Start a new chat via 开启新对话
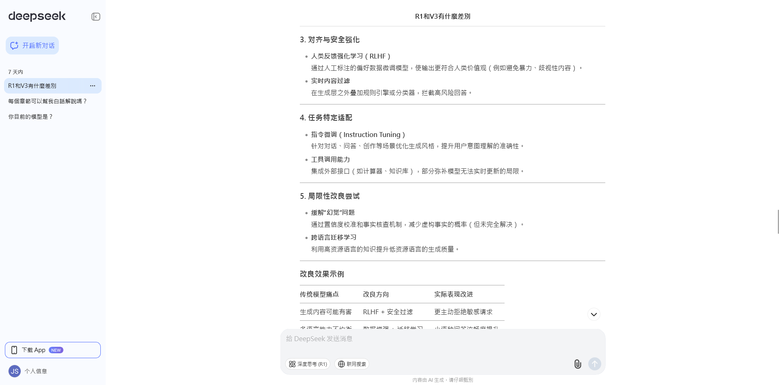This screenshot has height=385, width=780. 32,45
